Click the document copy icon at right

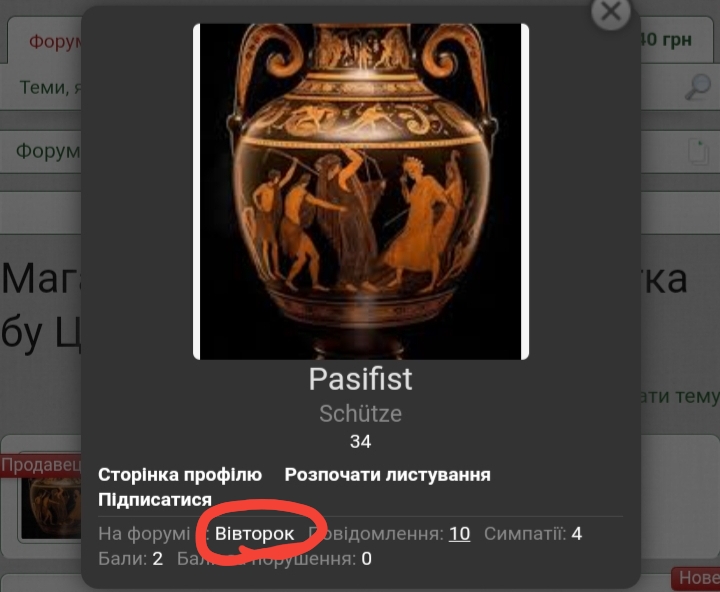tap(699, 152)
